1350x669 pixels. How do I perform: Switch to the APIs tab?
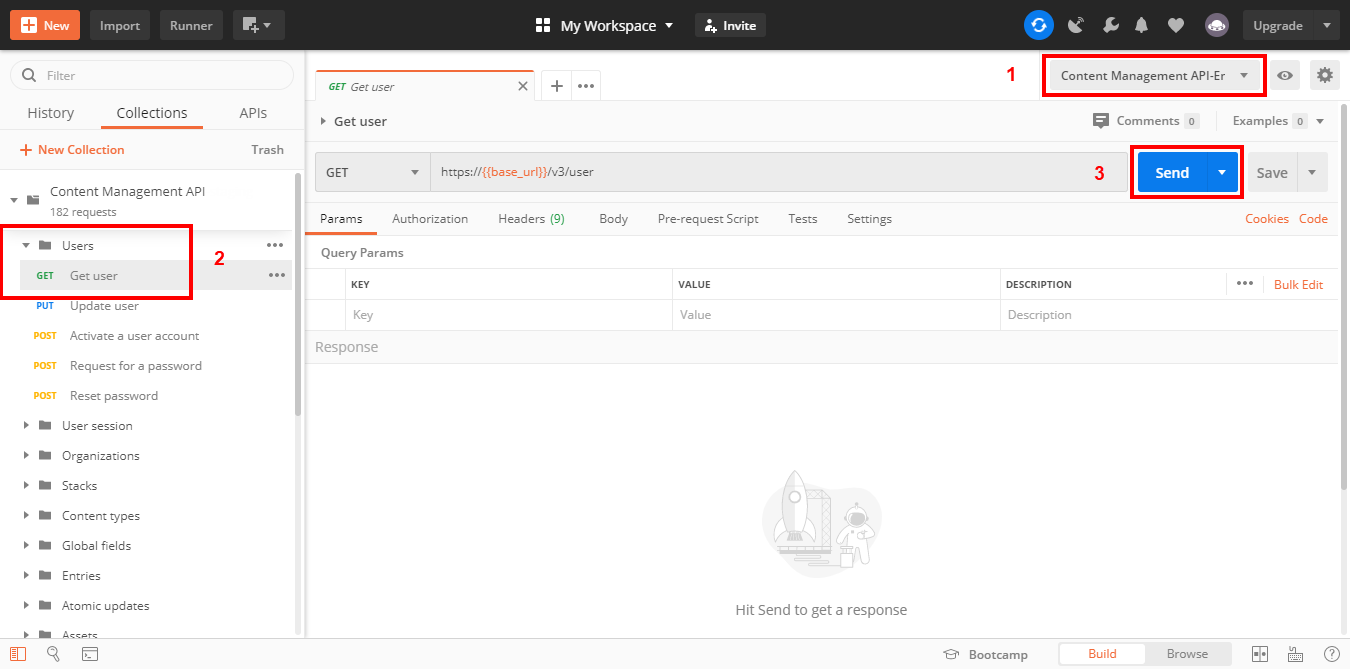(253, 113)
